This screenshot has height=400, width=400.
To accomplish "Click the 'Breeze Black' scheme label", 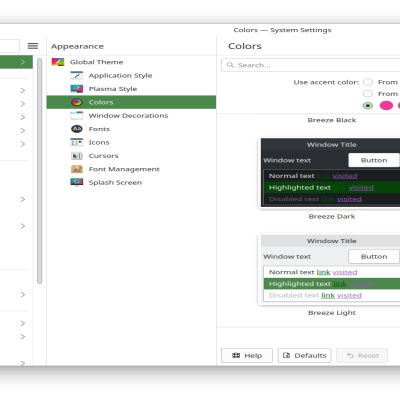I will pyautogui.click(x=332, y=120).
